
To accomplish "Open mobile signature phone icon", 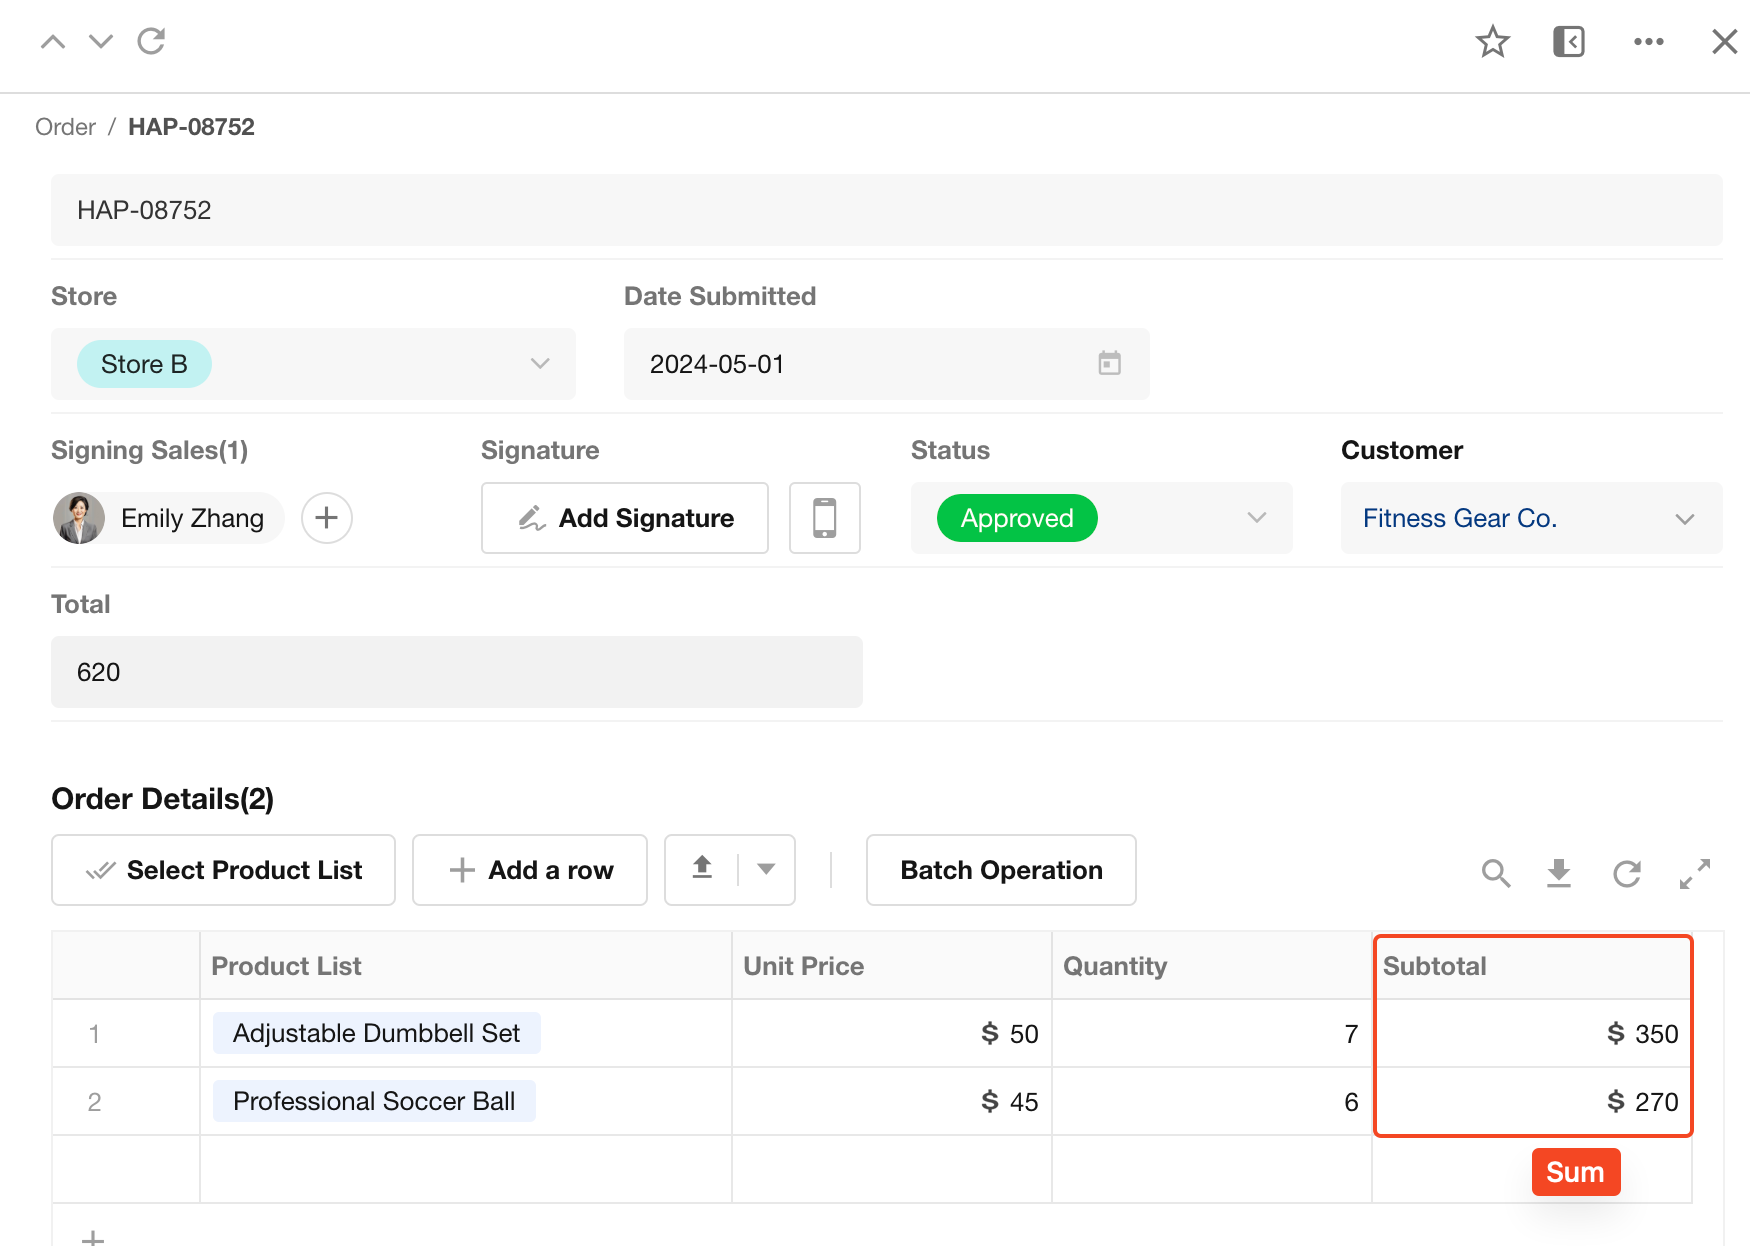I will (x=824, y=518).
